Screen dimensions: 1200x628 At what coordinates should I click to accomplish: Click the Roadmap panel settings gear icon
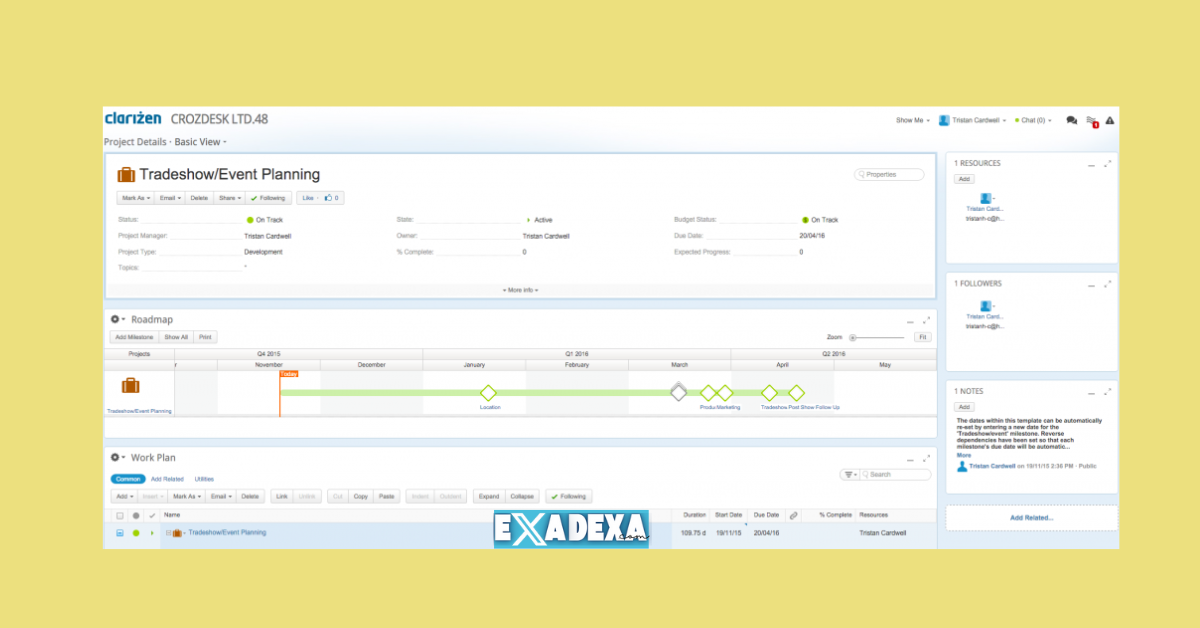point(116,318)
